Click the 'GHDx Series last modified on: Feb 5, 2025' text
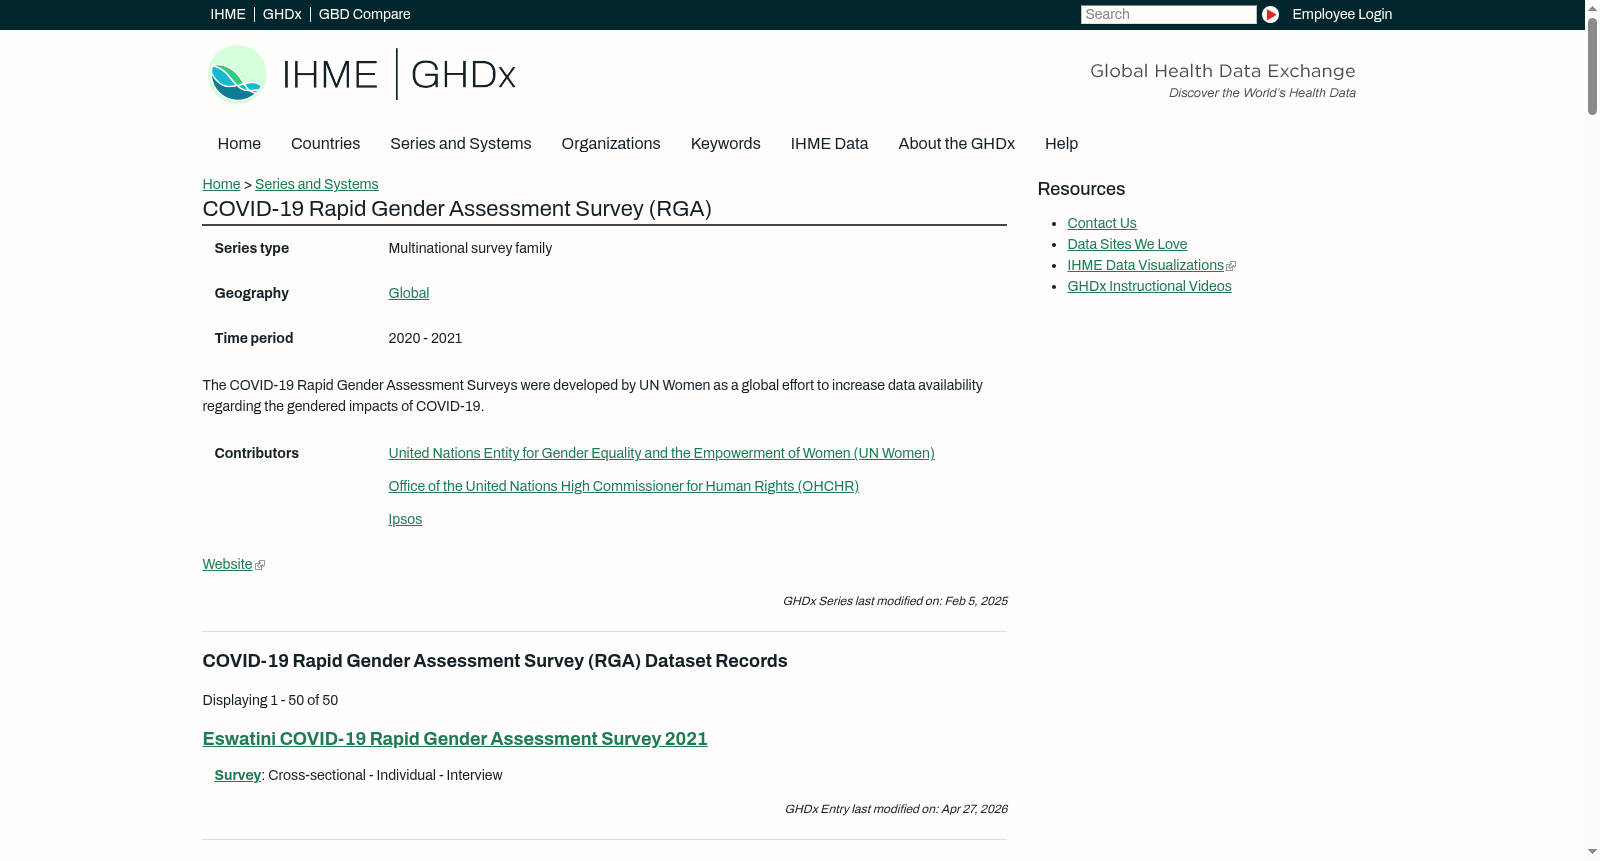This screenshot has height=861, width=1600. [x=895, y=601]
